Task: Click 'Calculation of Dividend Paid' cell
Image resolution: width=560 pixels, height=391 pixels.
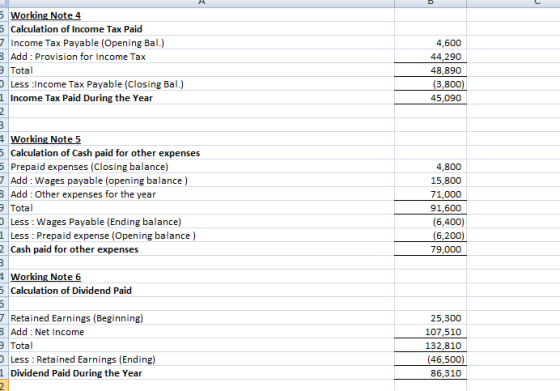Action: pos(201,291)
